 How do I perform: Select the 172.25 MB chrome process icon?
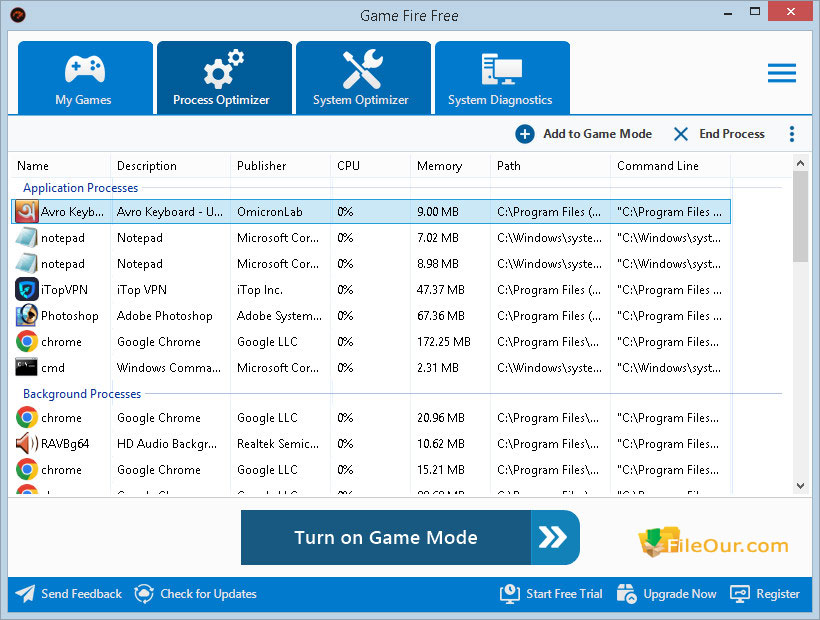27,342
